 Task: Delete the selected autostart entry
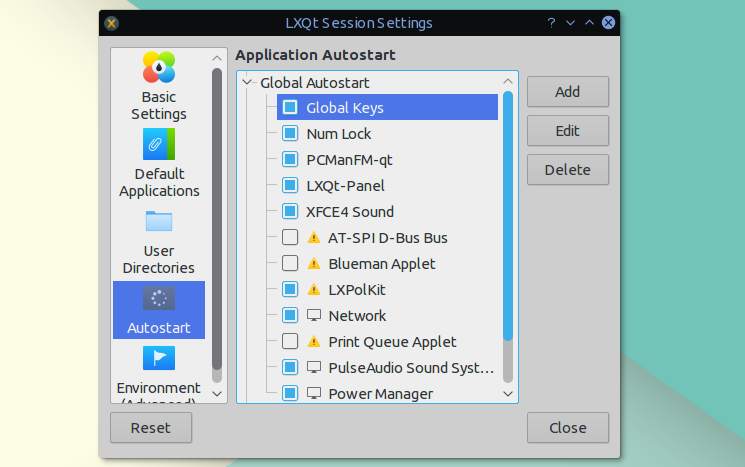click(567, 170)
